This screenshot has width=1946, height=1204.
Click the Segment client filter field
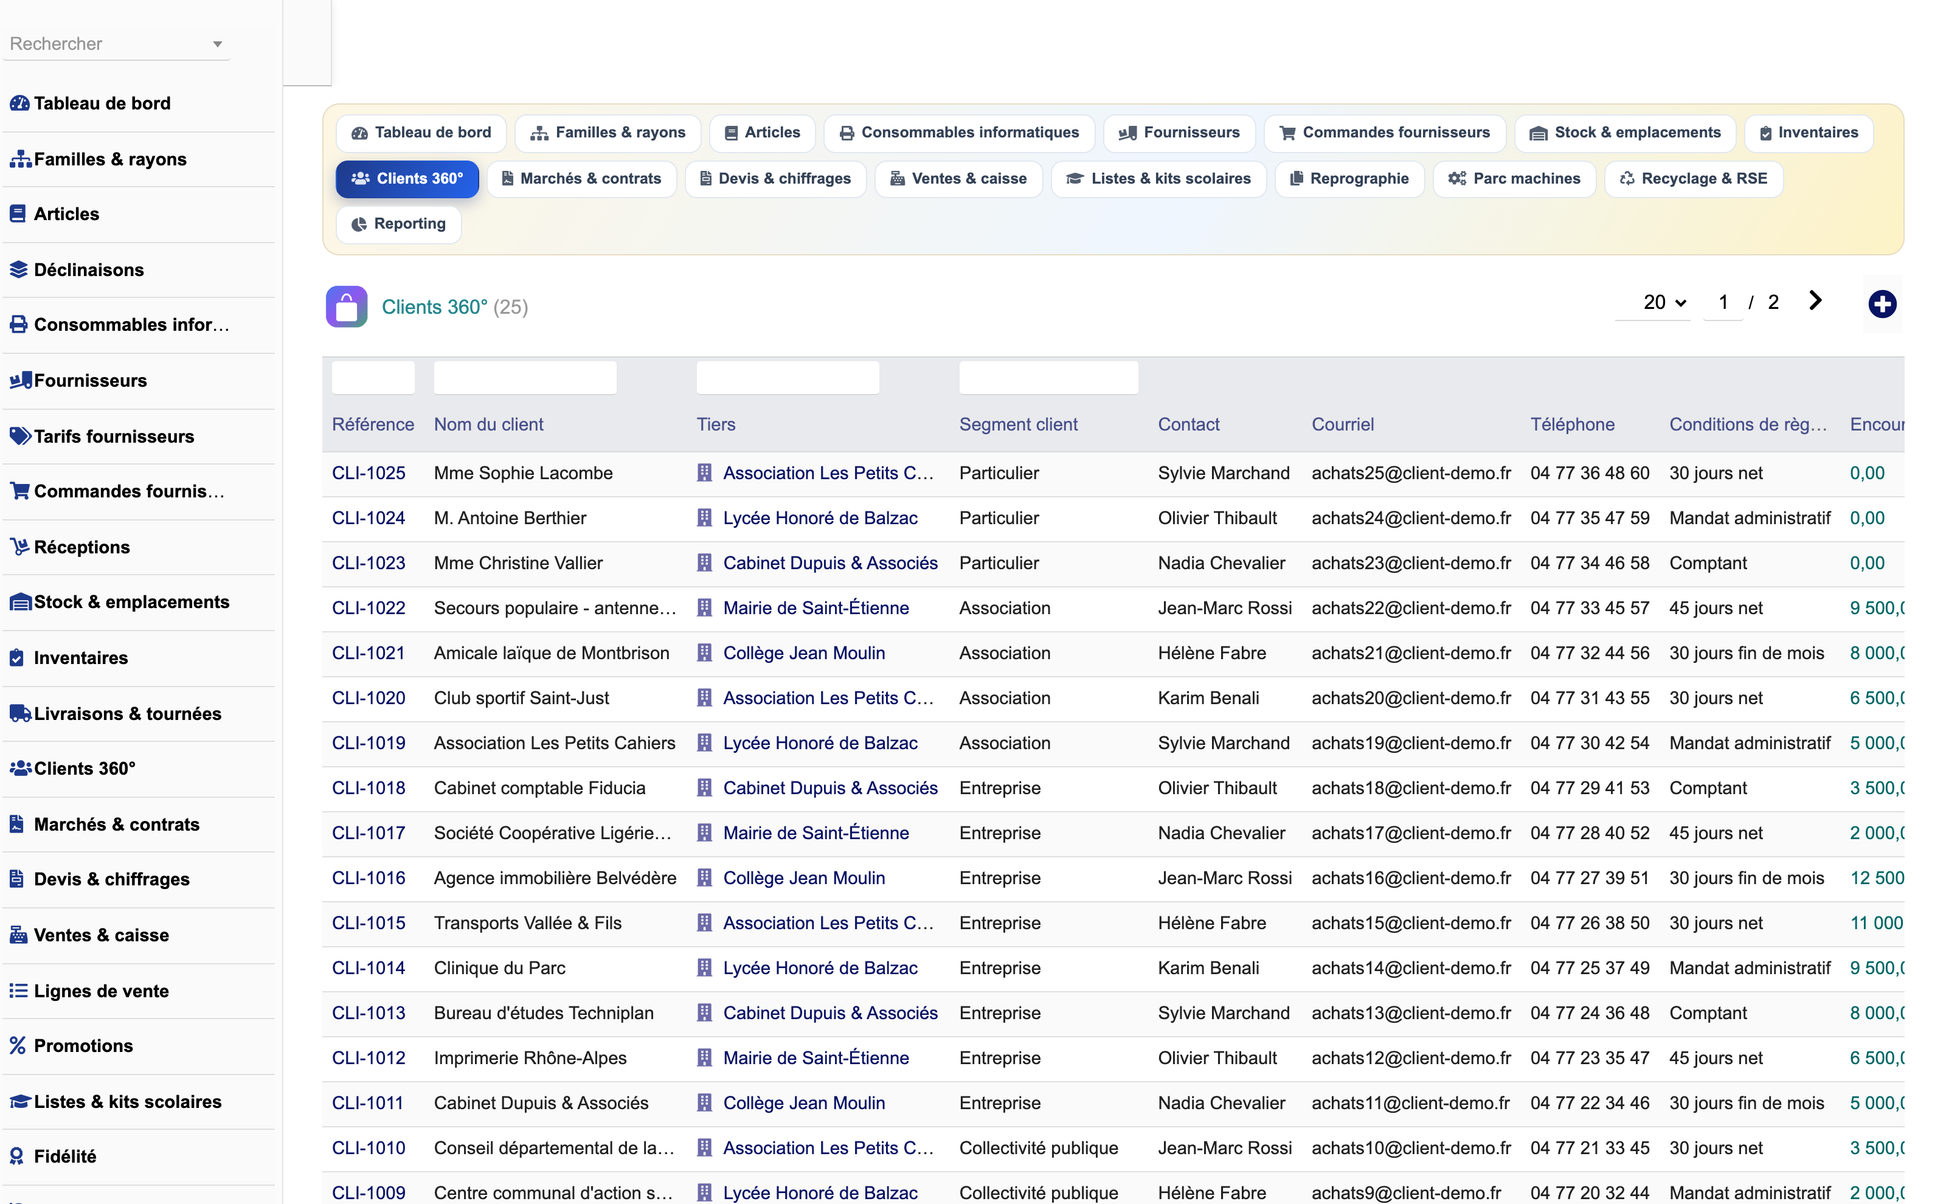(1048, 377)
